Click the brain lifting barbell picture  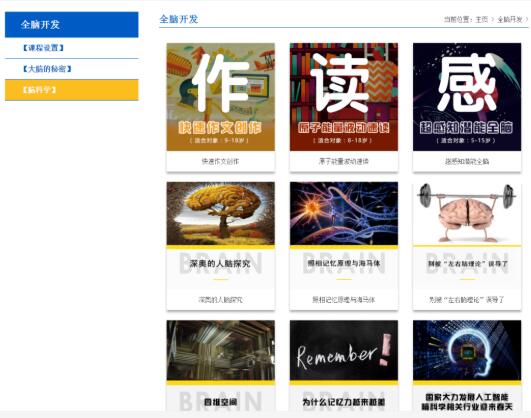coord(467,213)
